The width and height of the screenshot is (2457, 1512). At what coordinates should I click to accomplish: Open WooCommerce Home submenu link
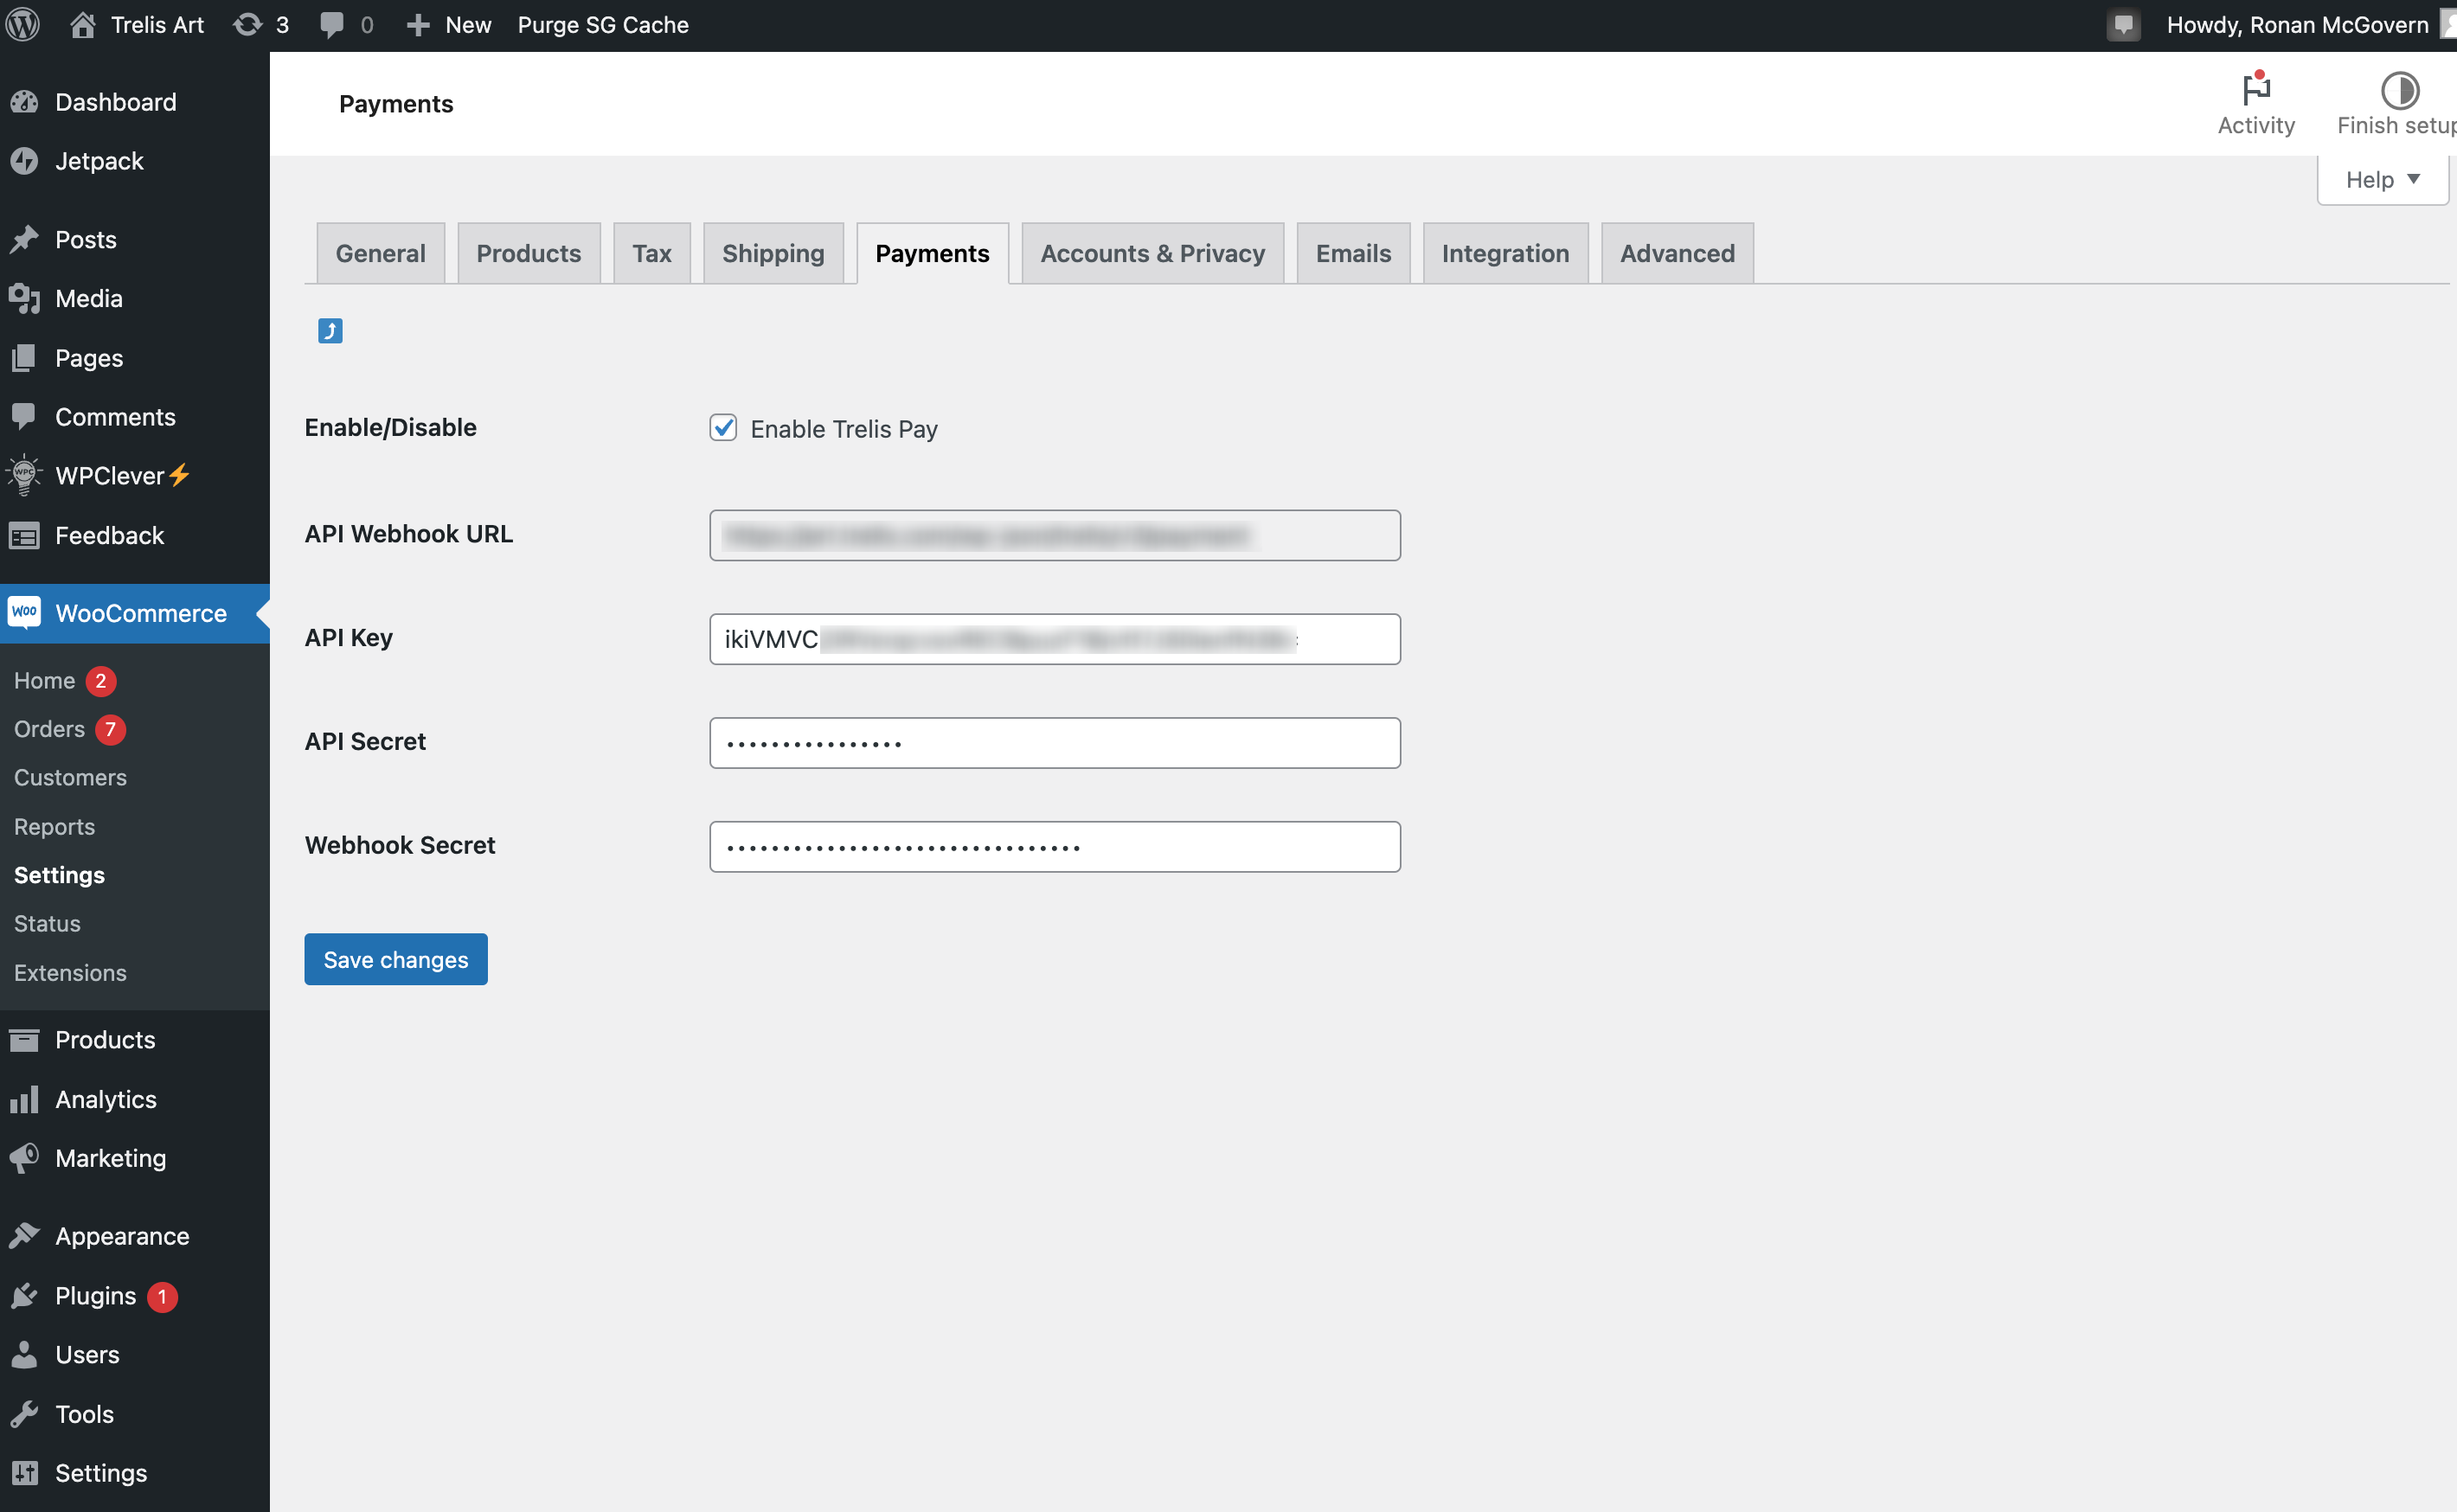click(44, 681)
